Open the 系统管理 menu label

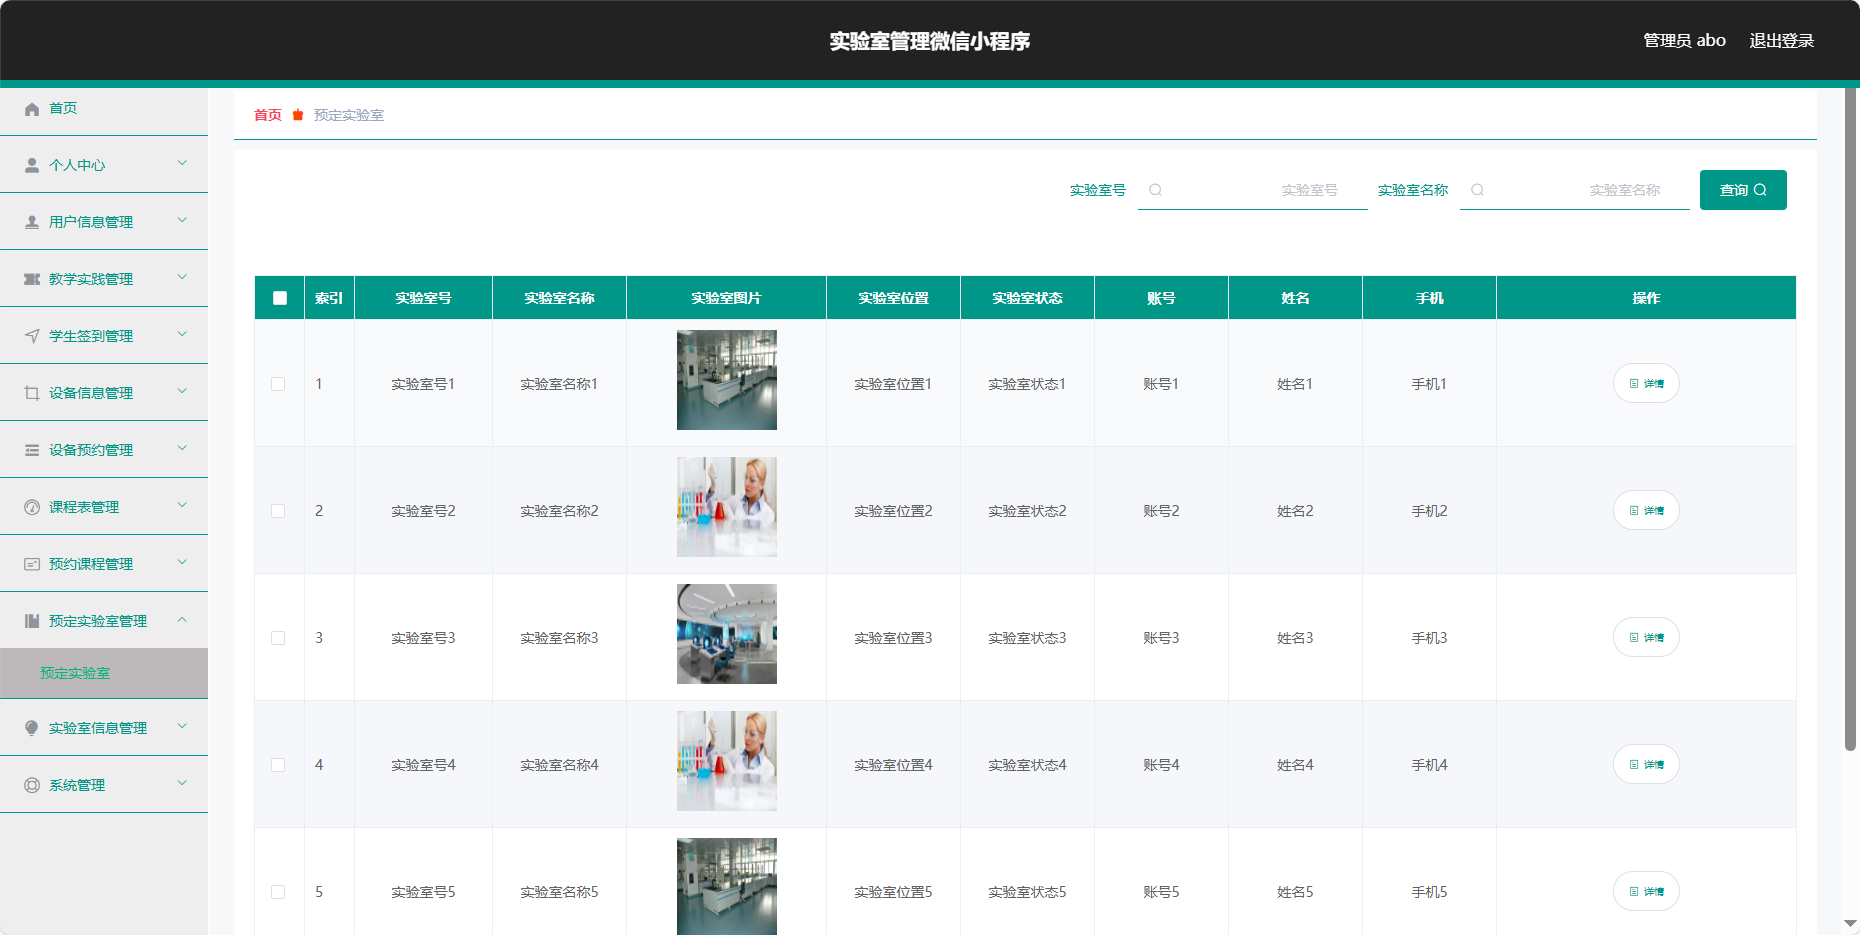tap(77, 785)
